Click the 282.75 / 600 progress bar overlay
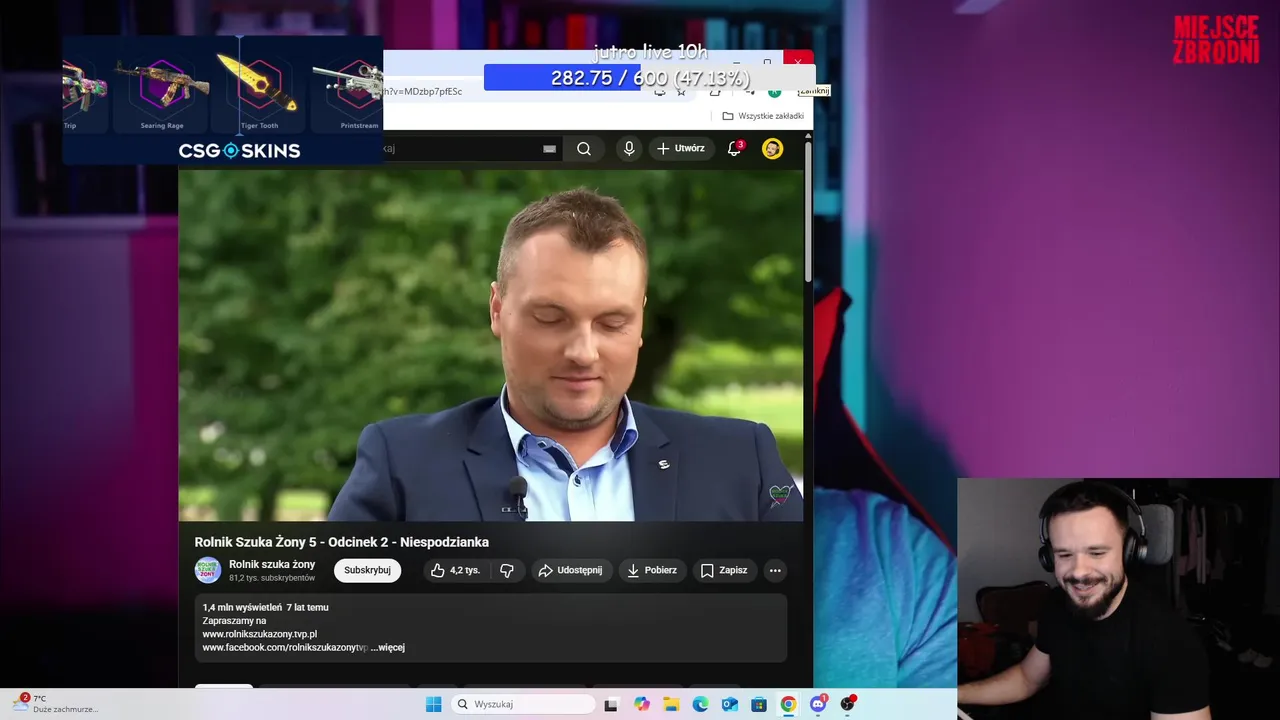 click(650, 78)
